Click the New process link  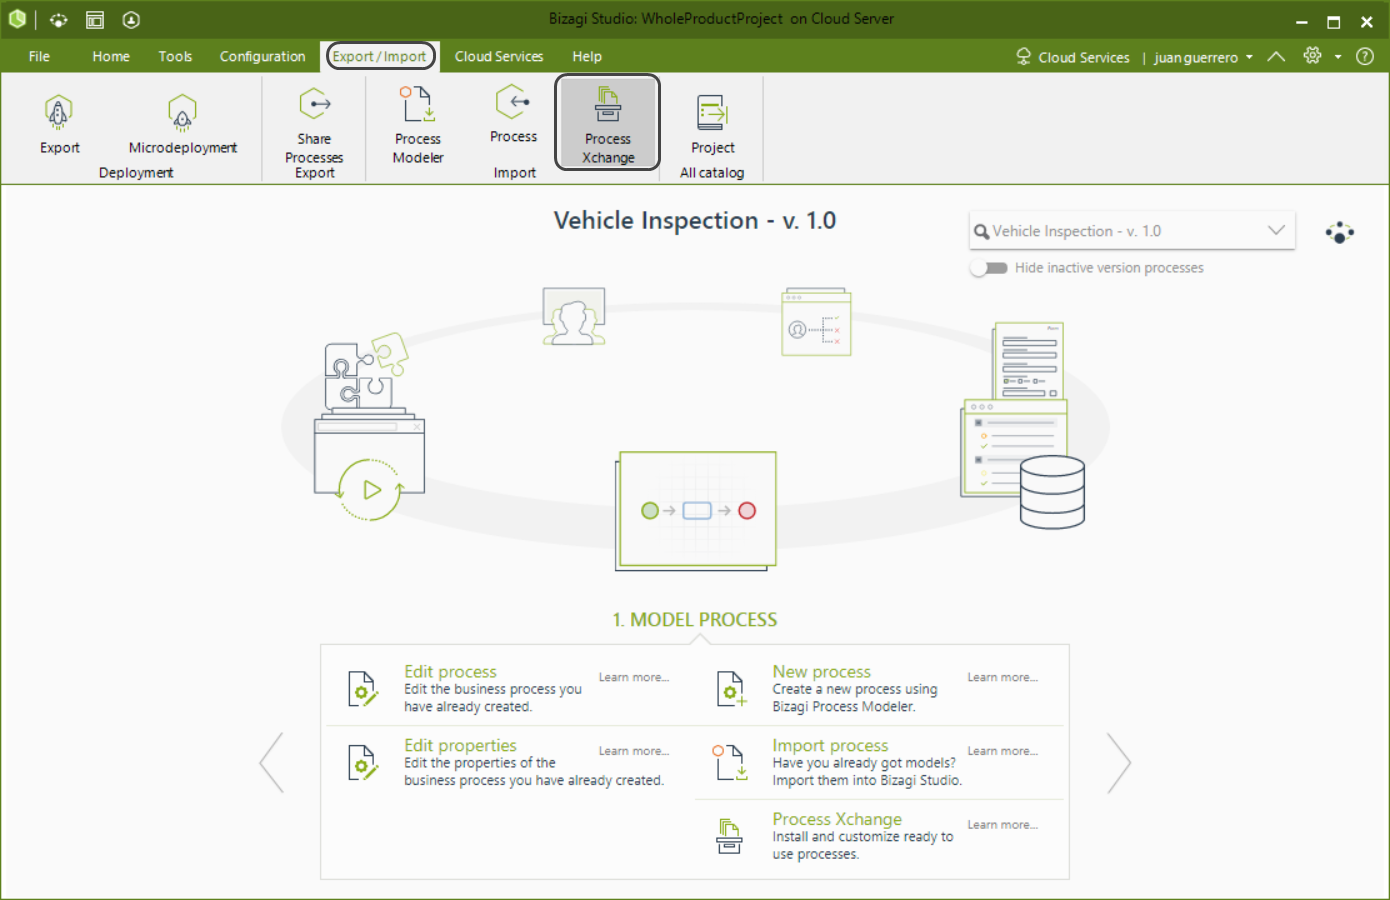(821, 672)
